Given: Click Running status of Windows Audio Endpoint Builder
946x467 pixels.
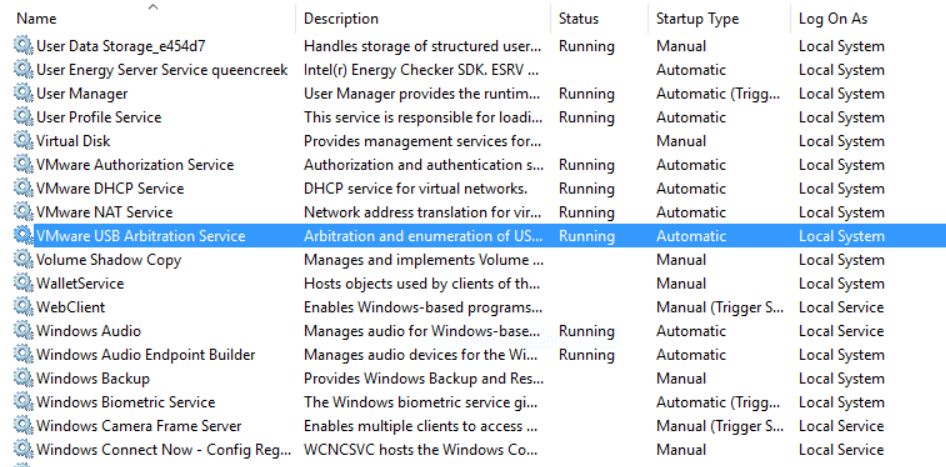Looking at the screenshot, I should click(x=586, y=354).
